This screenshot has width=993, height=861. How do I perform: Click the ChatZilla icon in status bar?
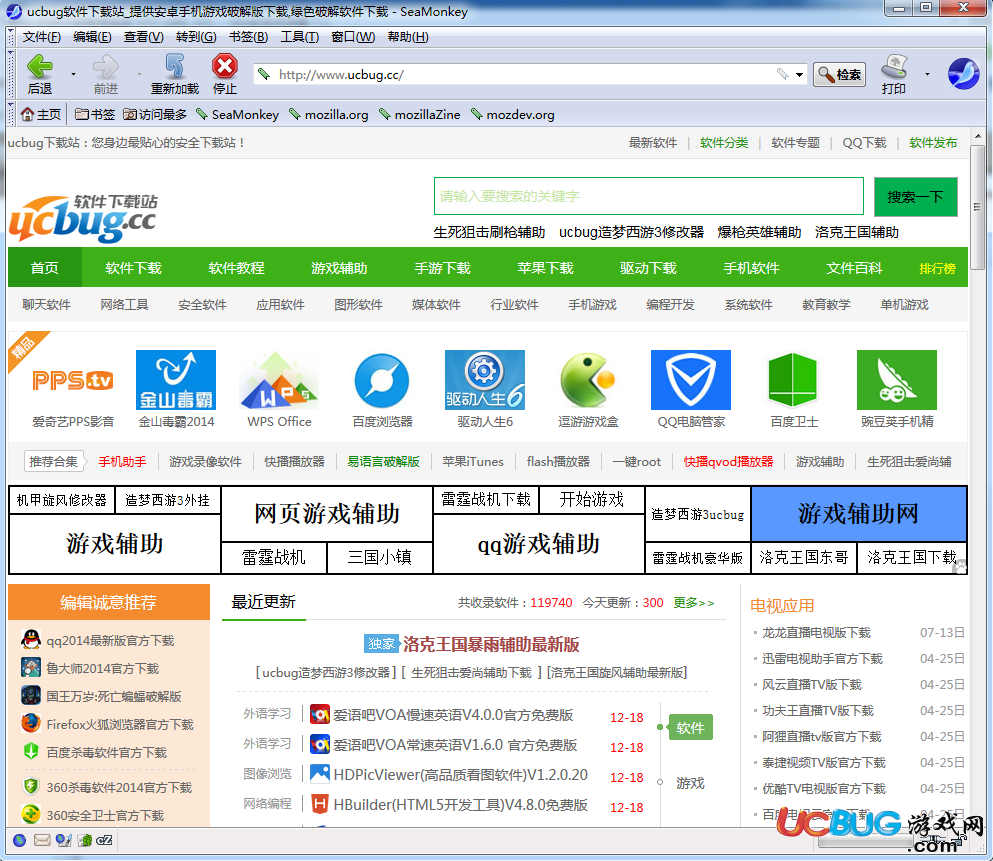104,840
